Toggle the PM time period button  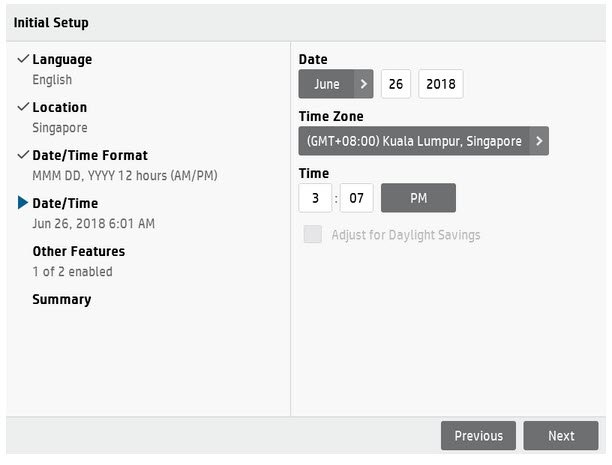point(418,198)
